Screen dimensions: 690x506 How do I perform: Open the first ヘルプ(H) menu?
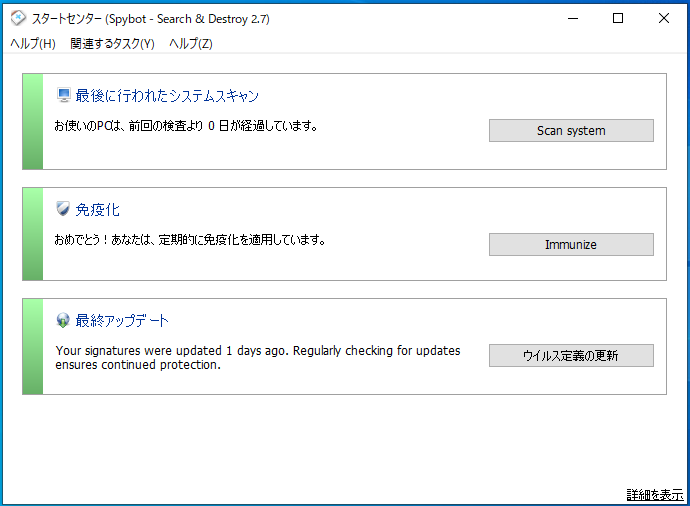[x=33, y=44]
